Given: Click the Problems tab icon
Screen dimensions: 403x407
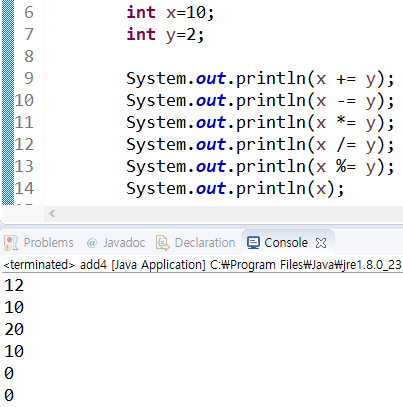Looking at the screenshot, I should (x=11, y=243).
